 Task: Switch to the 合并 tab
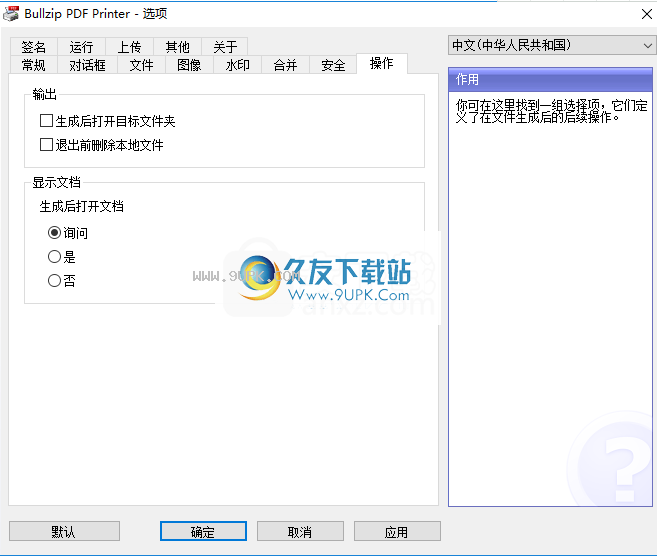[x=285, y=65]
